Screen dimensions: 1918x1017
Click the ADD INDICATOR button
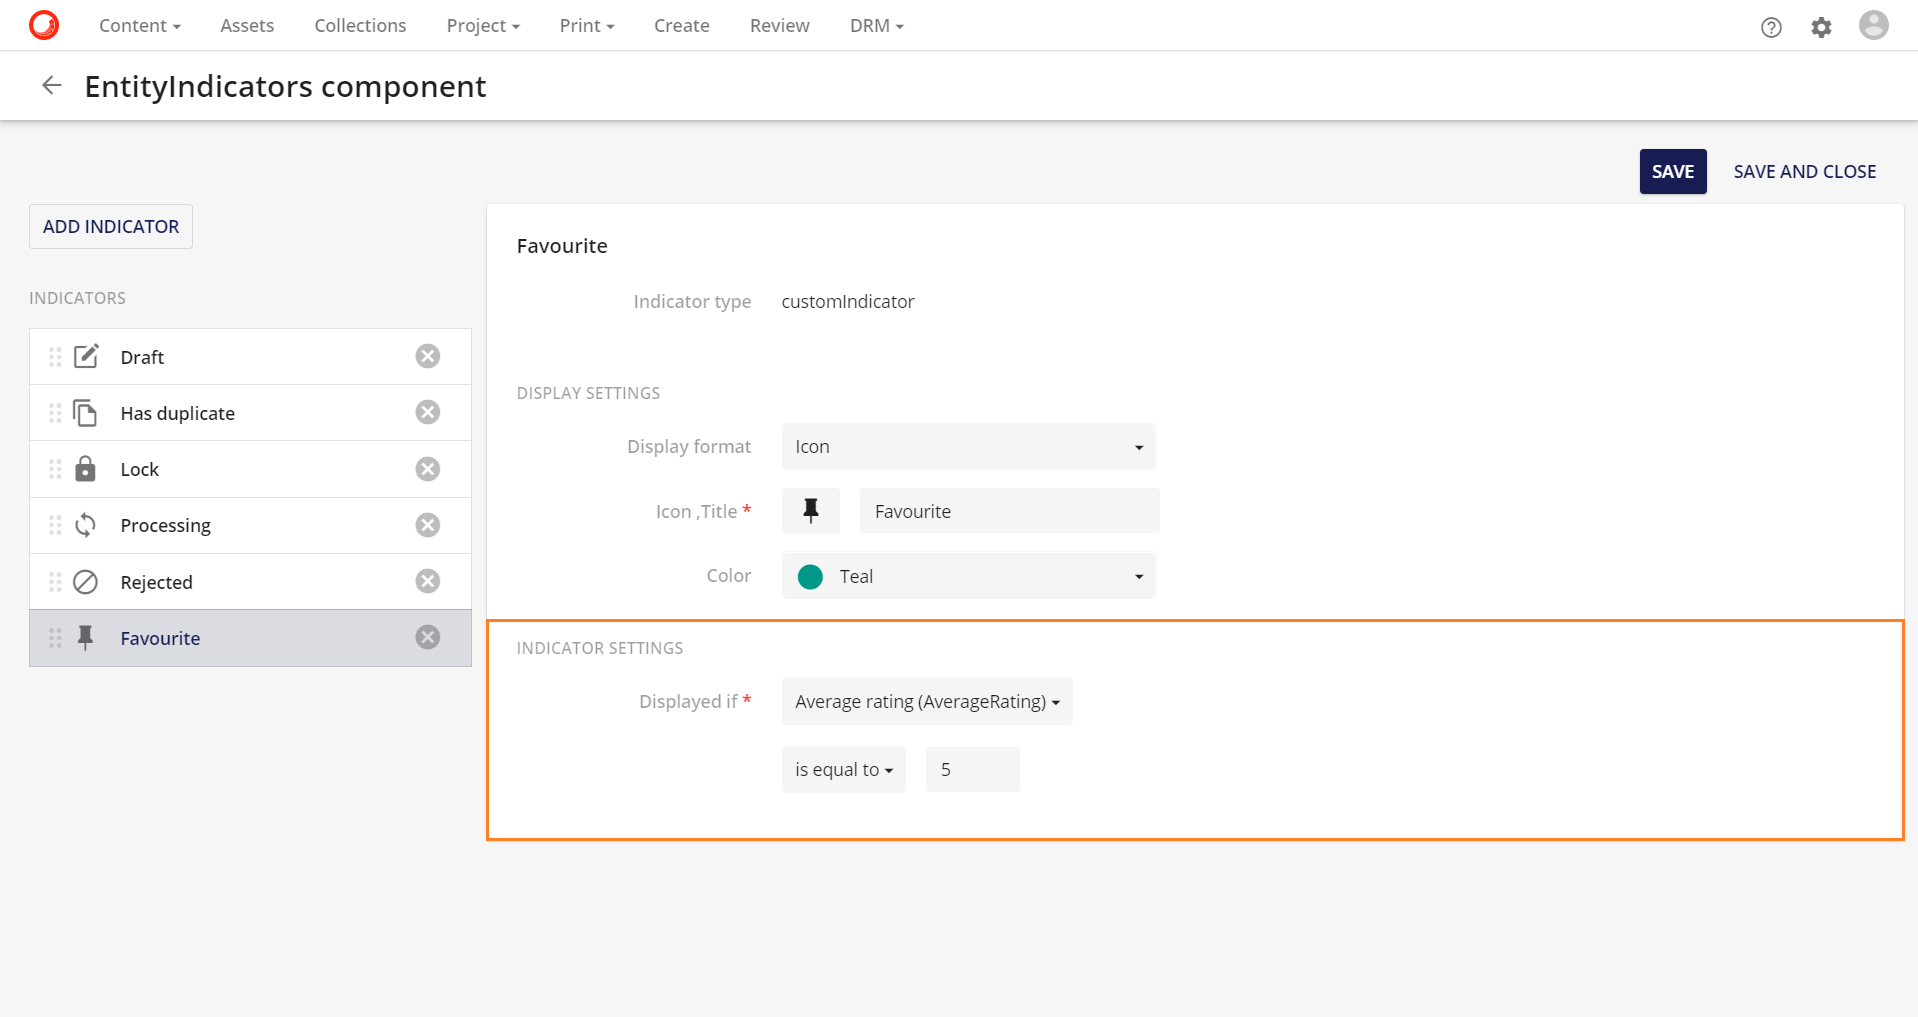click(x=110, y=226)
